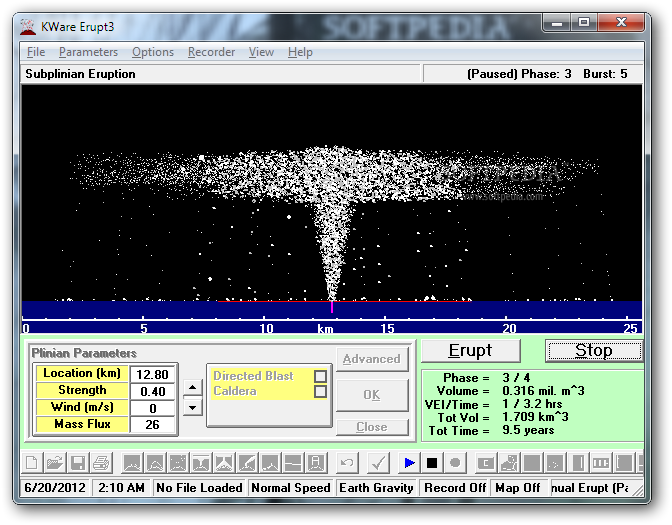
Task: Click the toolbar icon with small arrow dots
Action: pyautogui.click(x=555, y=463)
